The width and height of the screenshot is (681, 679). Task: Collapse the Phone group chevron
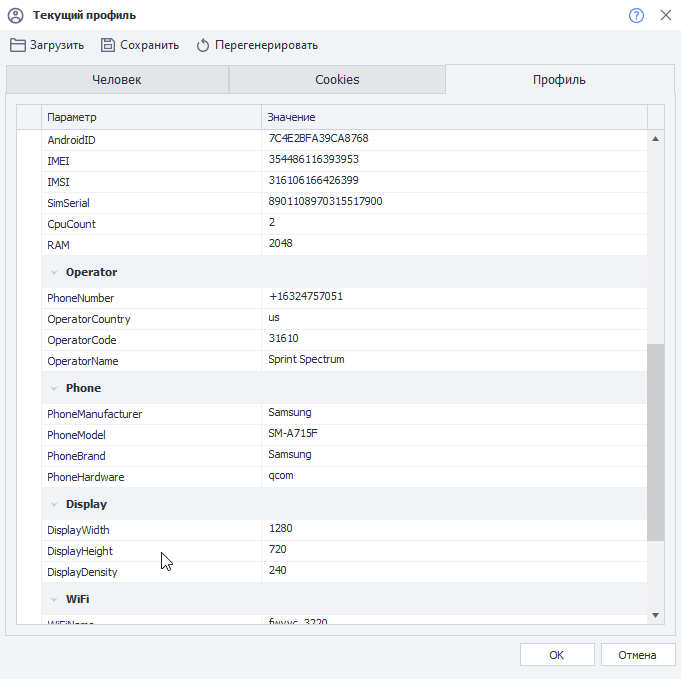coord(53,388)
